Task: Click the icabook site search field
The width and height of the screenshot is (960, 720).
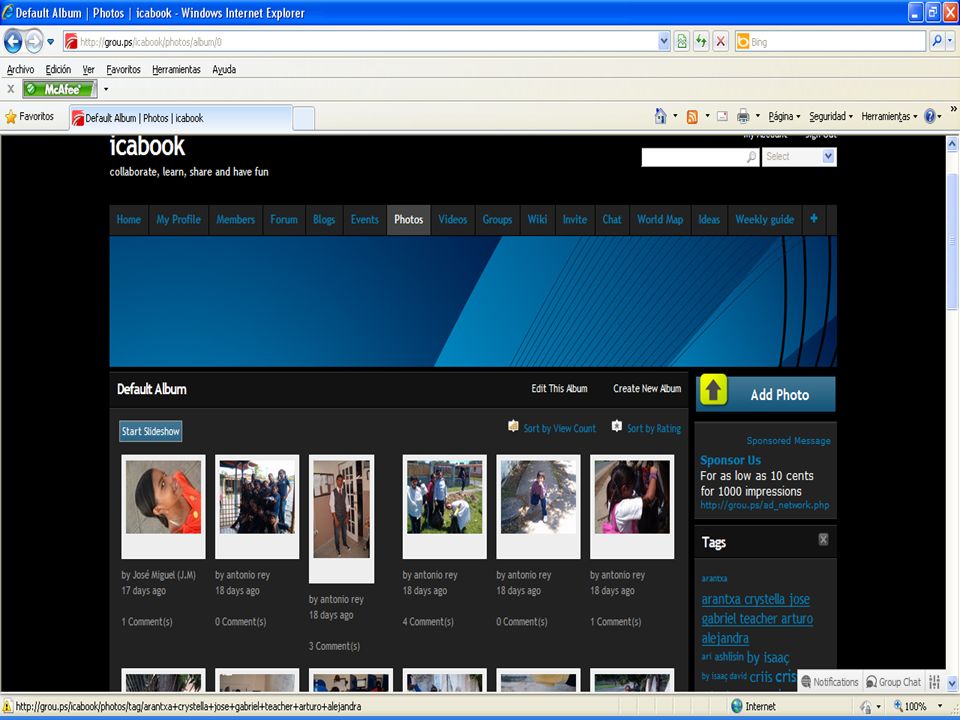Action: point(700,157)
